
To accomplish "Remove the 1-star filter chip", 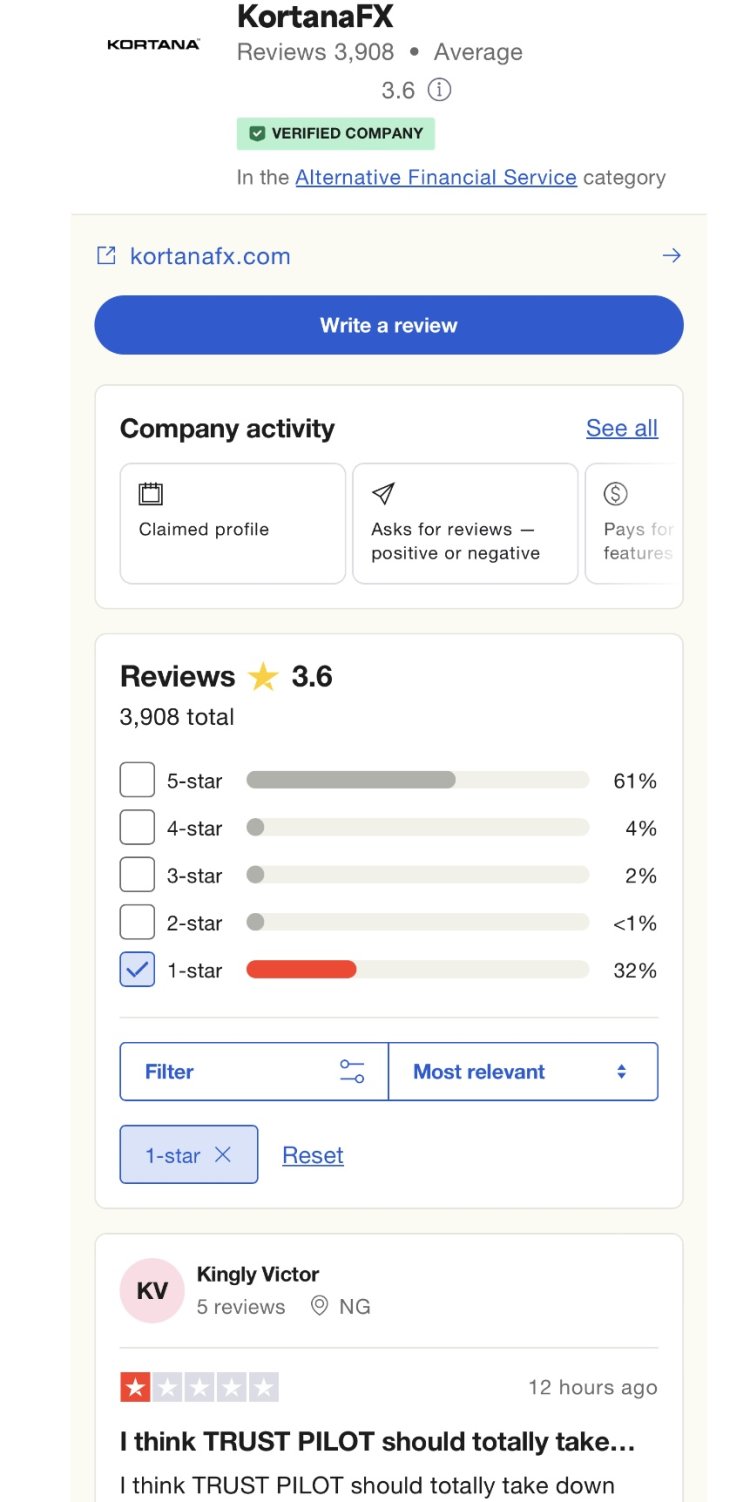I will coord(189,1155).
